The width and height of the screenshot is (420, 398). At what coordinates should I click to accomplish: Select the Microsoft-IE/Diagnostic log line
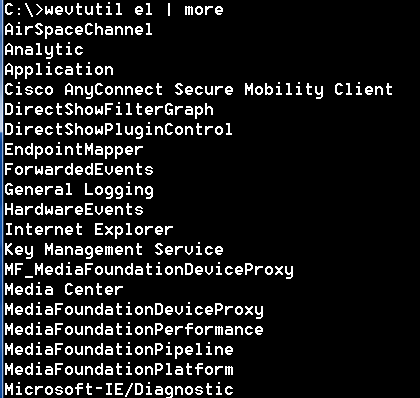pos(119,390)
